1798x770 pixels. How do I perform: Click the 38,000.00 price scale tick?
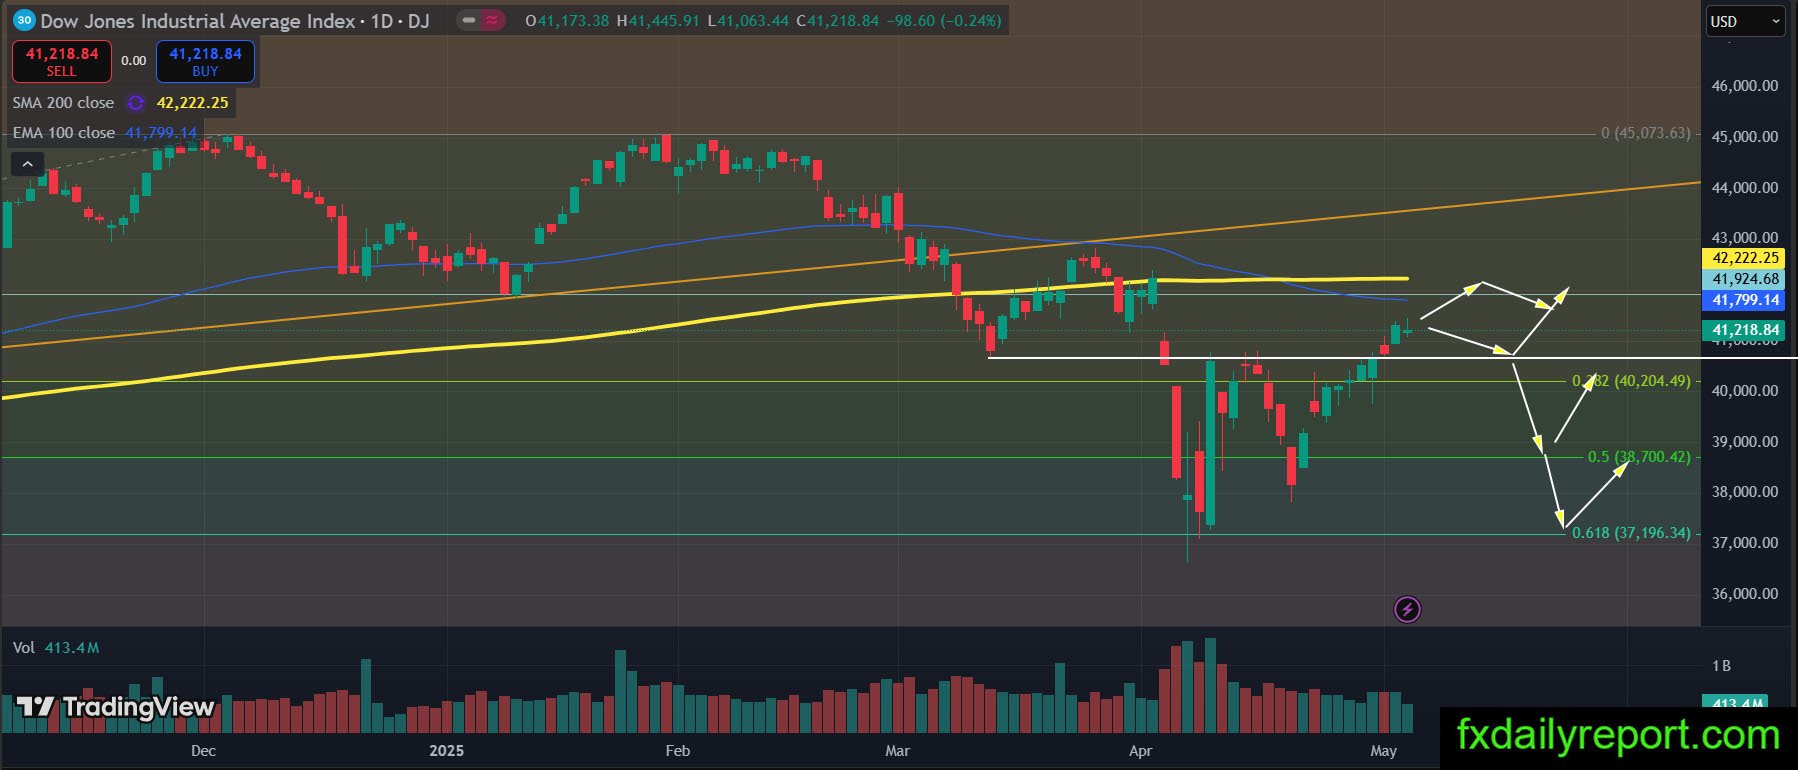[x=1745, y=492]
